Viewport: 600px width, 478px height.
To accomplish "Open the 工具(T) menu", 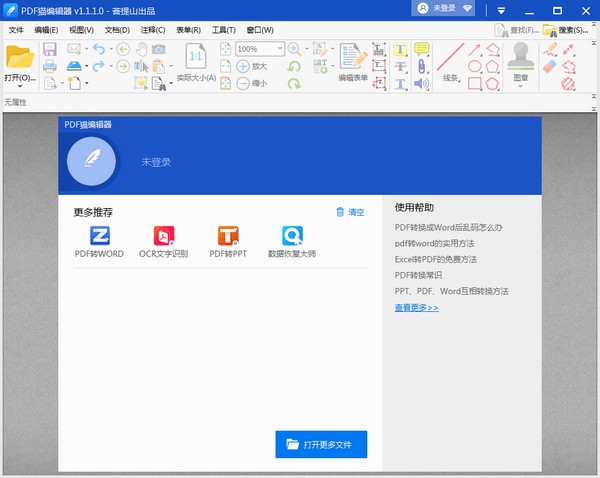I will pyautogui.click(x=224, y=30).
